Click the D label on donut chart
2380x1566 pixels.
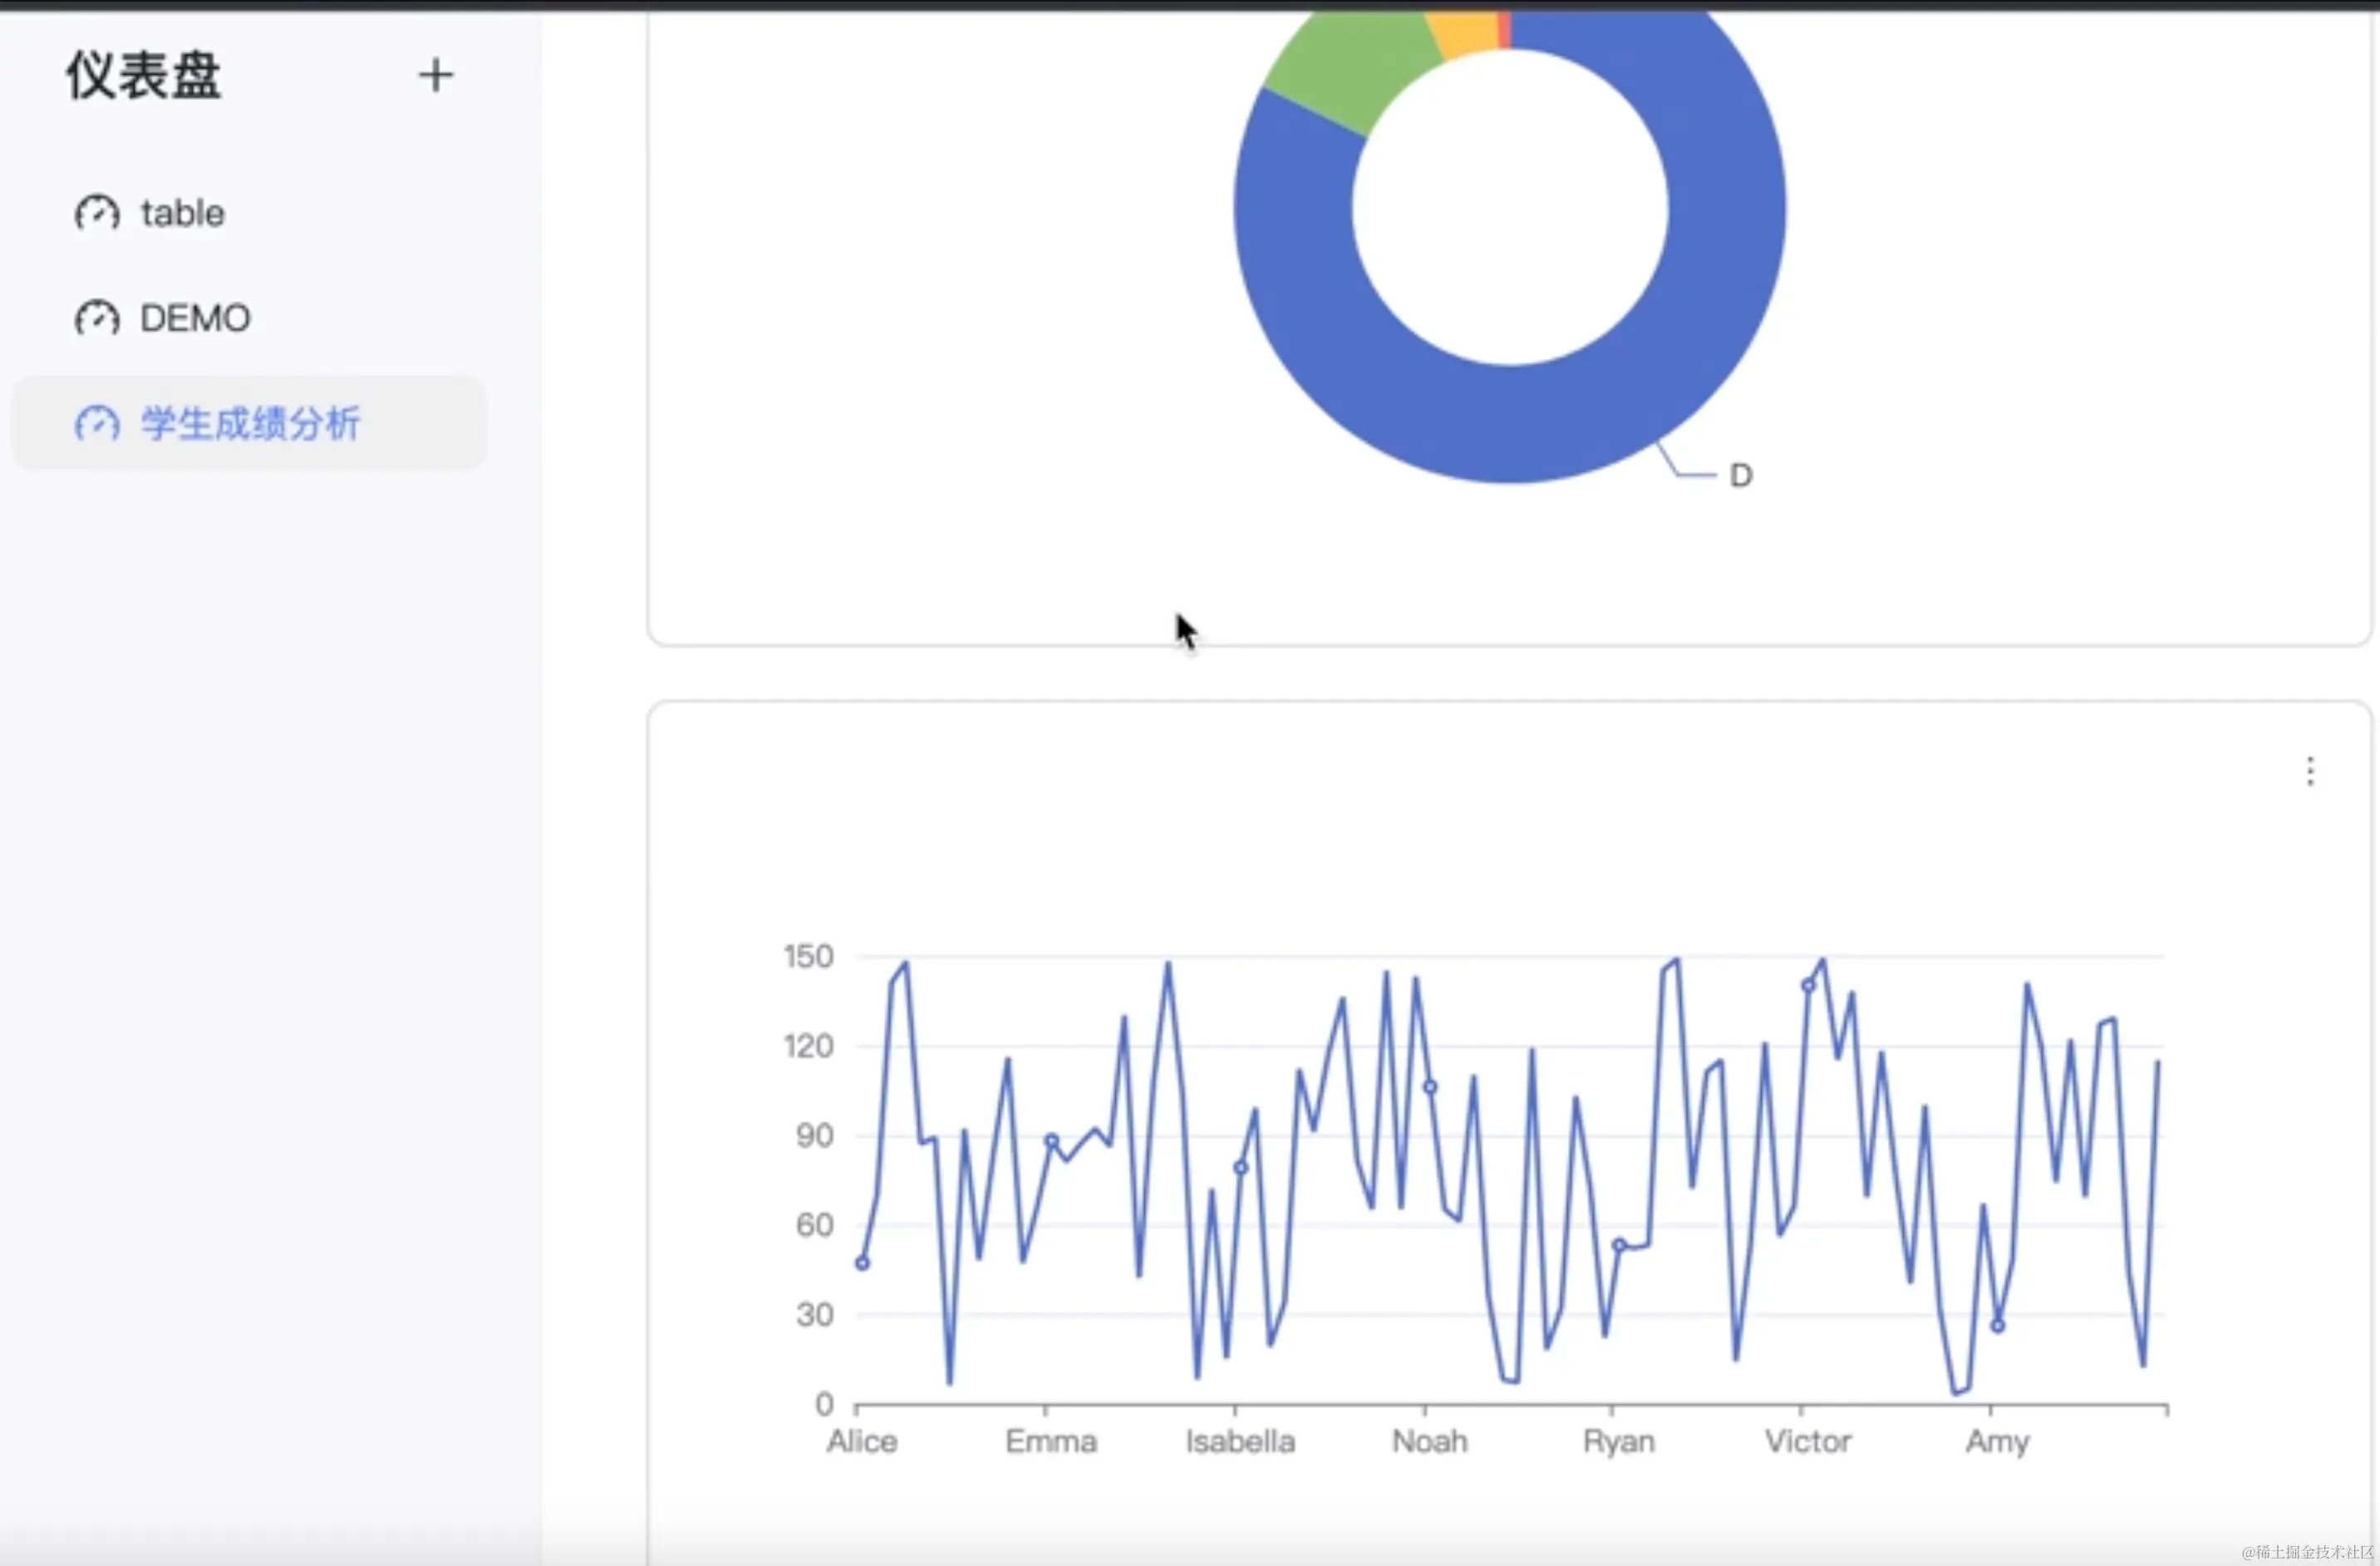(1741, 476)
